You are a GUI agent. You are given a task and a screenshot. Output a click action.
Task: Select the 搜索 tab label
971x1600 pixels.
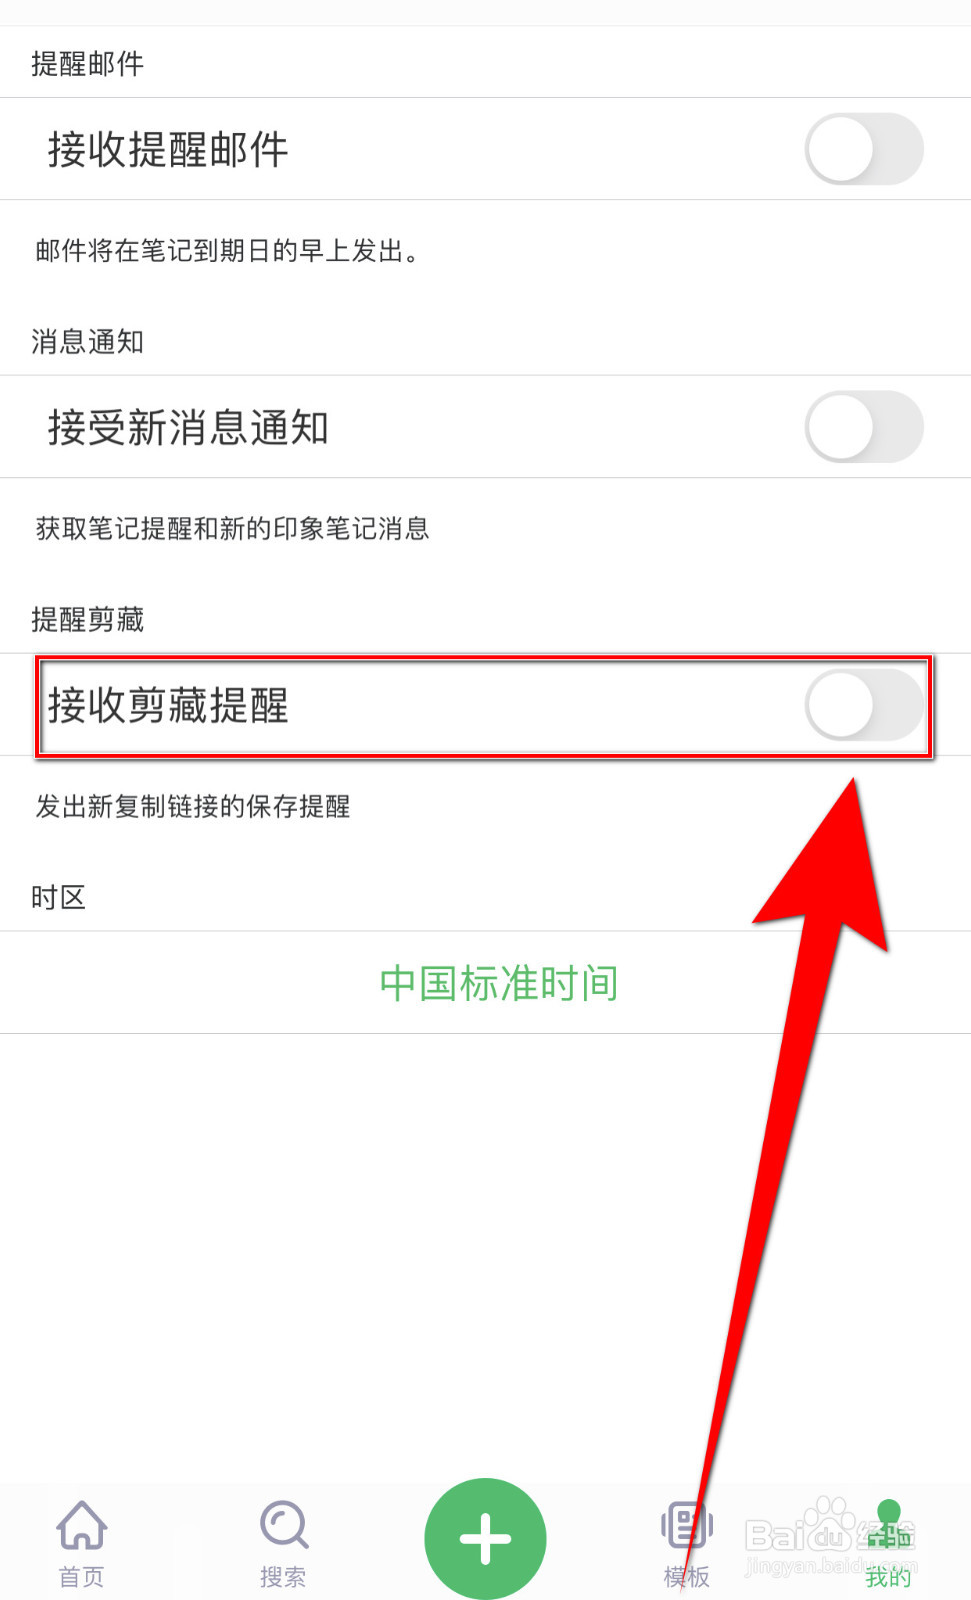click(283, 1577)
